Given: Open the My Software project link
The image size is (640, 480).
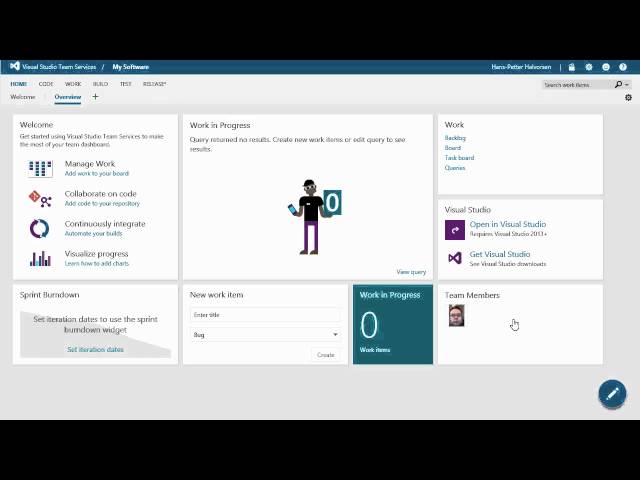Looking at the screenshot, I should tap(131, 67).
